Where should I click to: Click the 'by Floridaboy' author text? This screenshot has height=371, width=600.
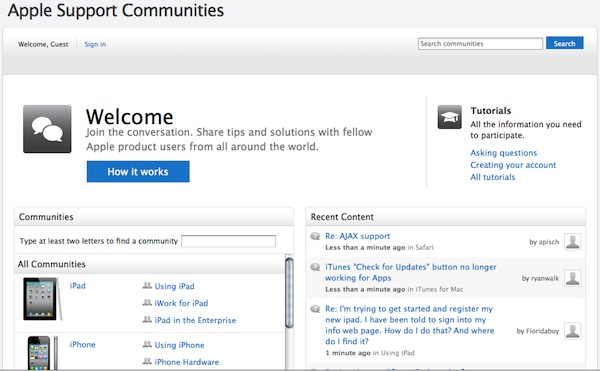point(538,331)
